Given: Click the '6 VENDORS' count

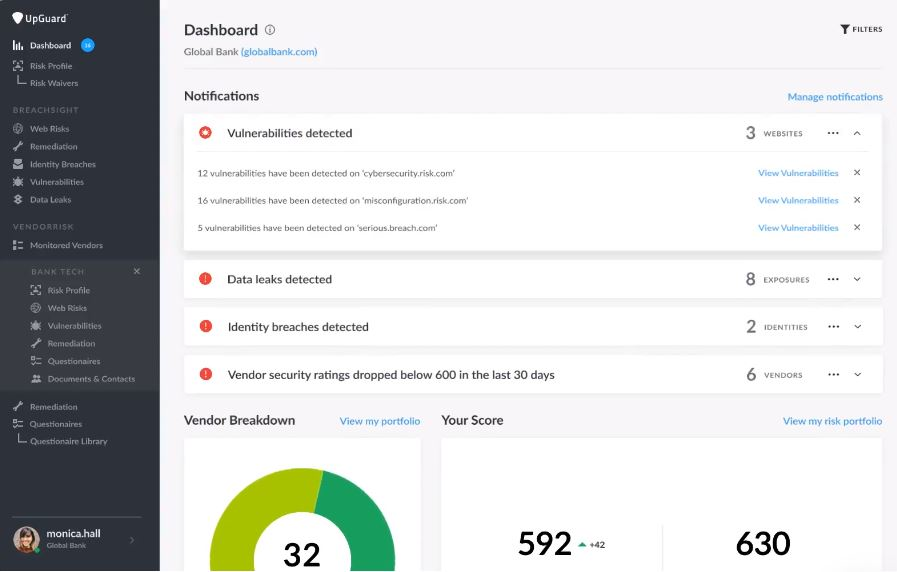Looking at the screenshot, I should (x=775, y=375).
